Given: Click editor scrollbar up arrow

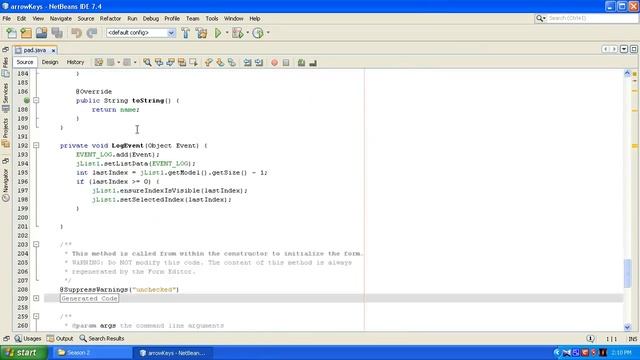Looking at the screenshot, I should (x=627, y=73).
